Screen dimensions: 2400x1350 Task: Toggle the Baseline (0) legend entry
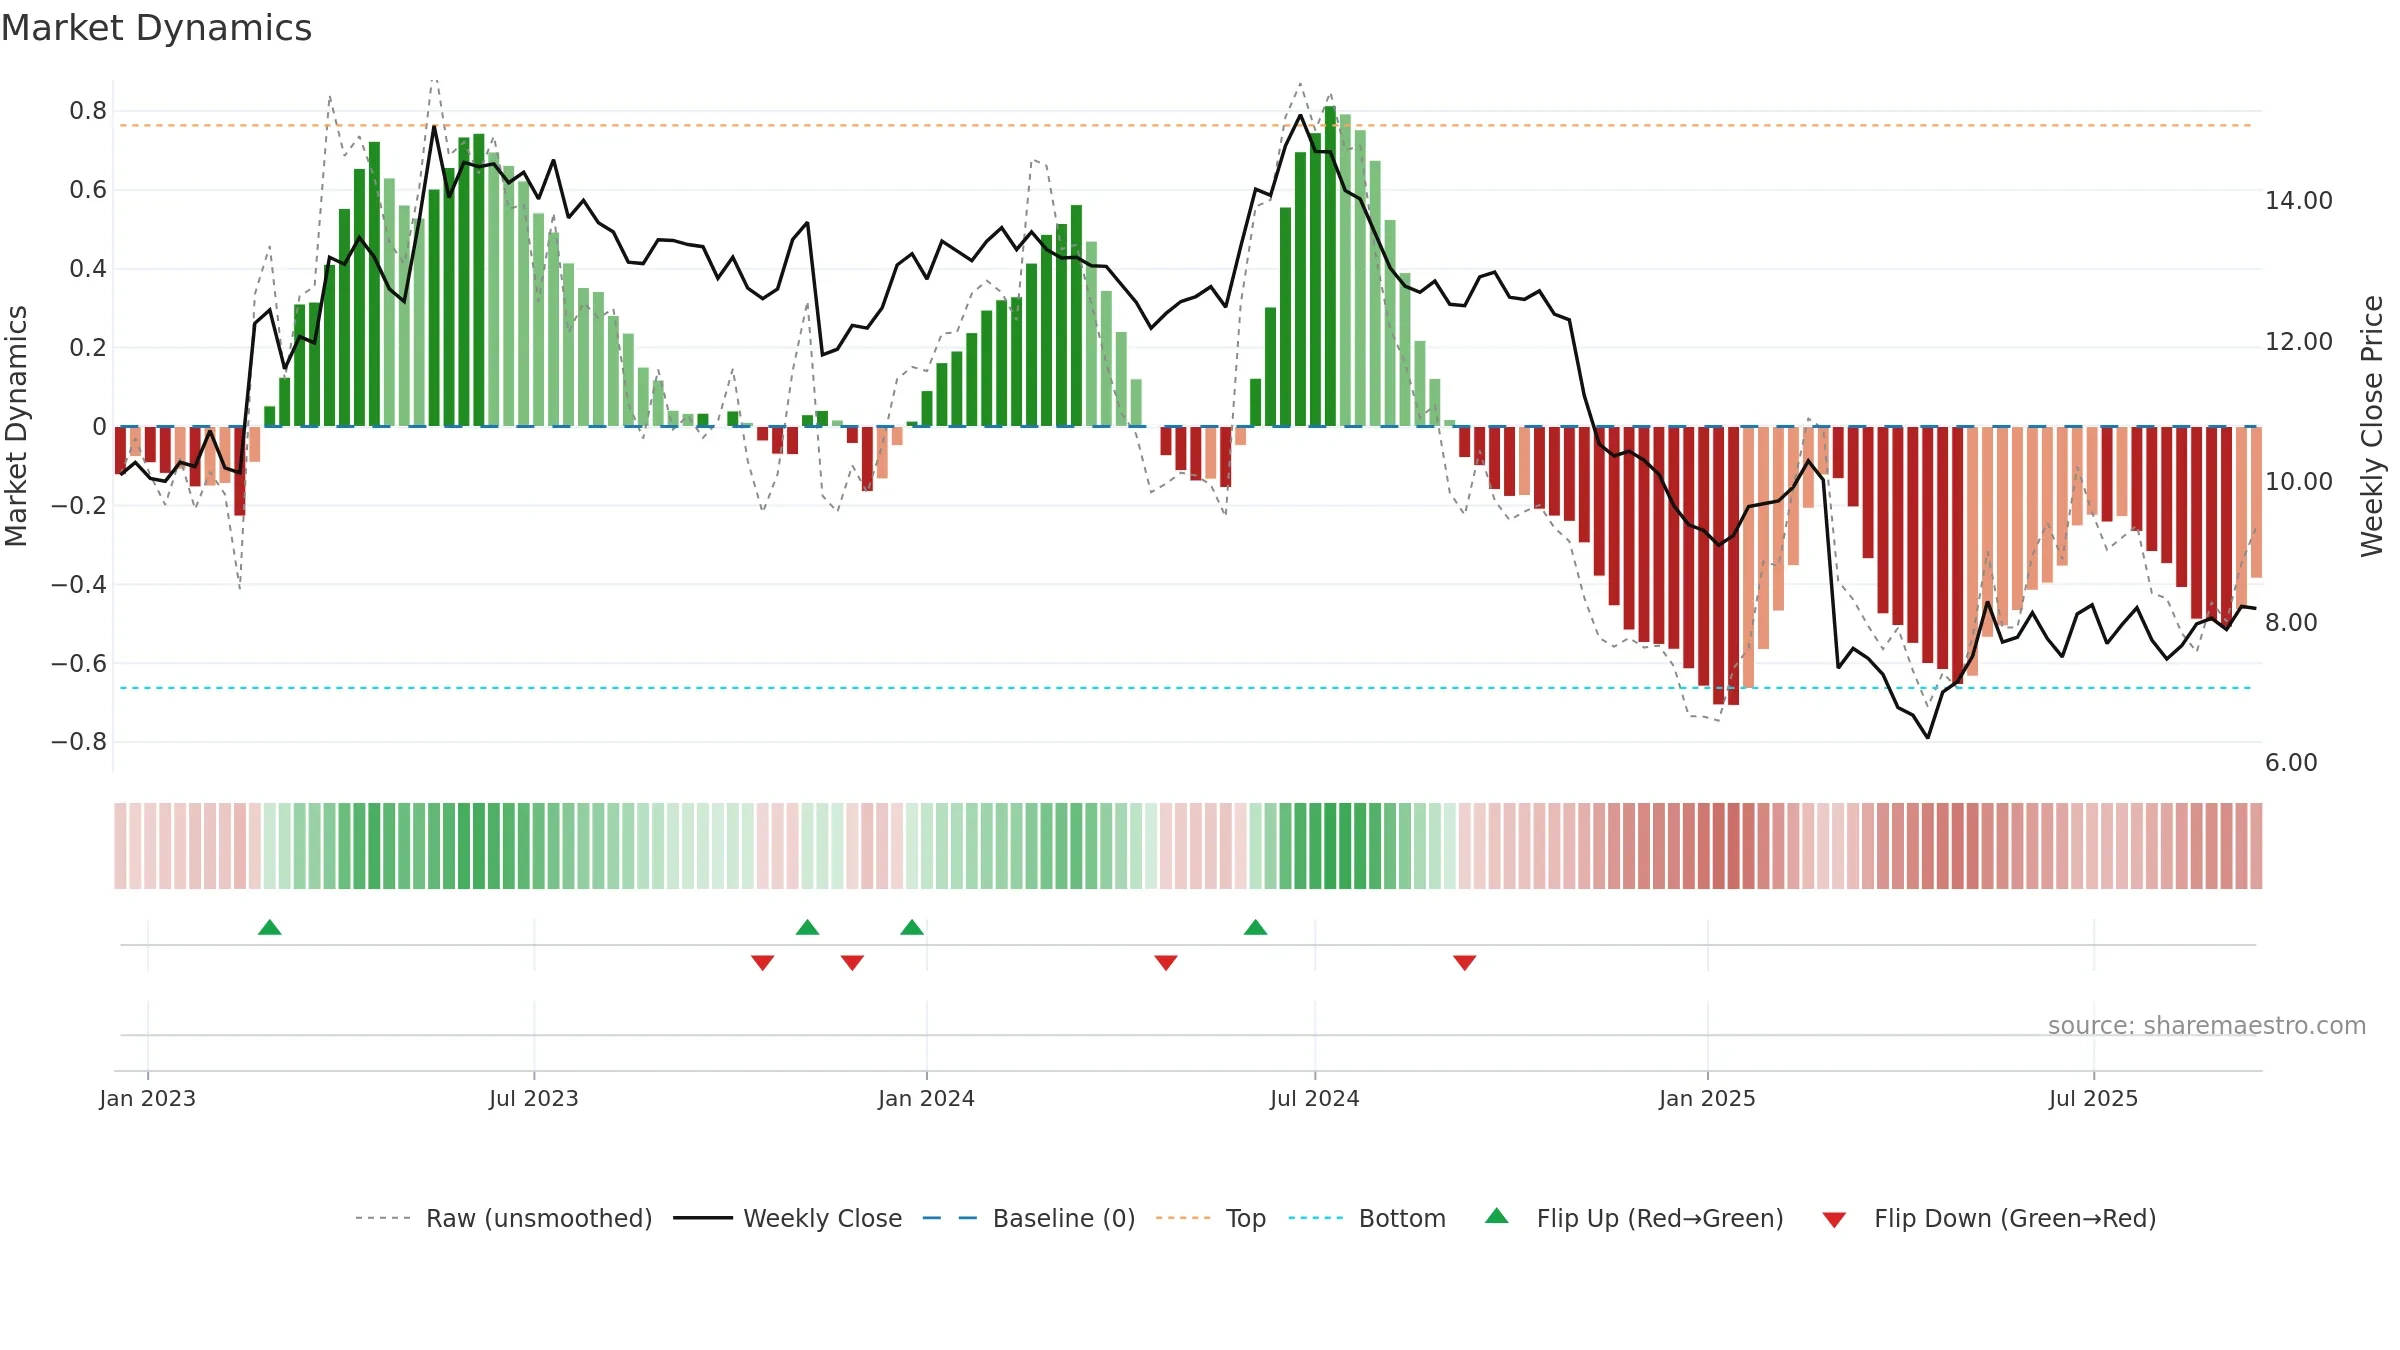[1028, 1218]
